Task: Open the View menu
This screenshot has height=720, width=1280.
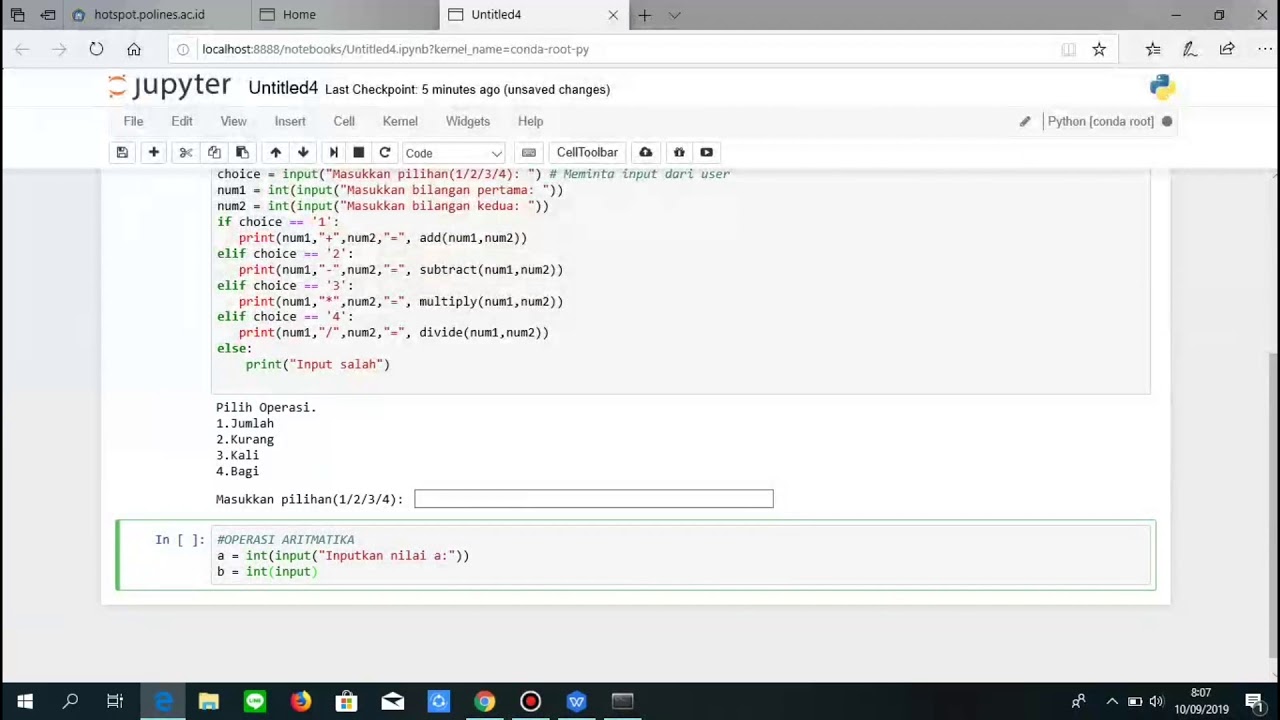Action: pyautogui.click(x=233, y=122)
